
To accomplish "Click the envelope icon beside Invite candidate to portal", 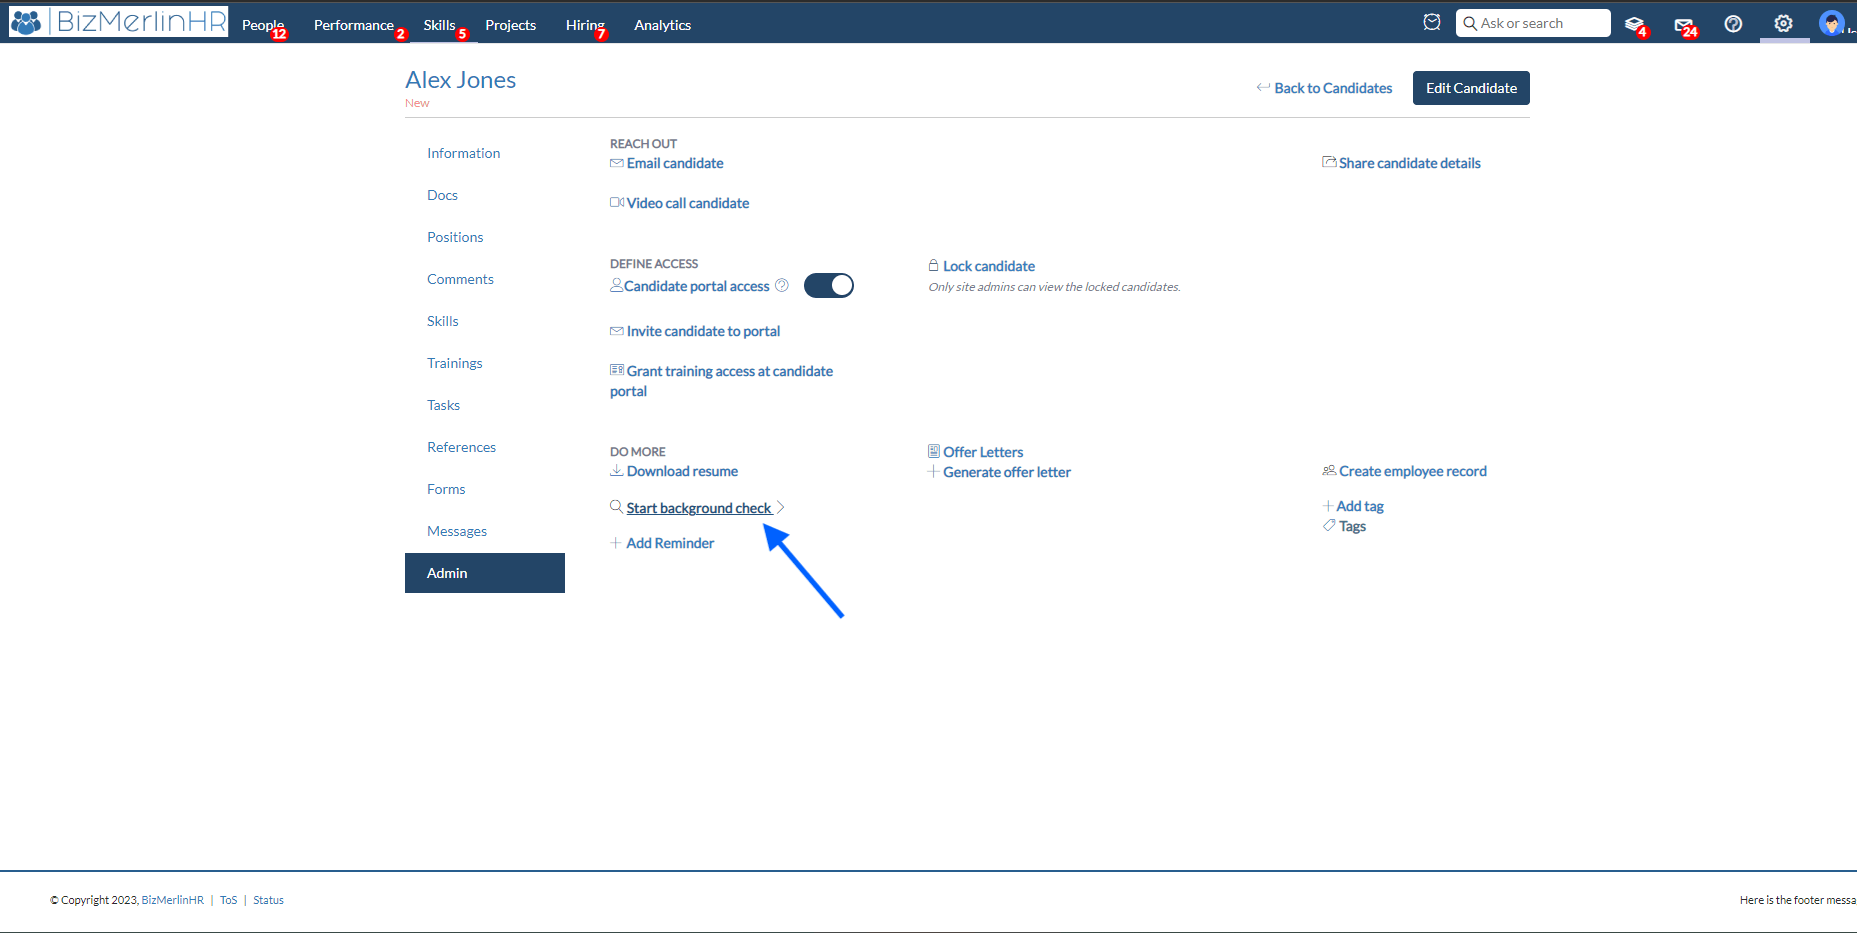I will click(616, 331).
